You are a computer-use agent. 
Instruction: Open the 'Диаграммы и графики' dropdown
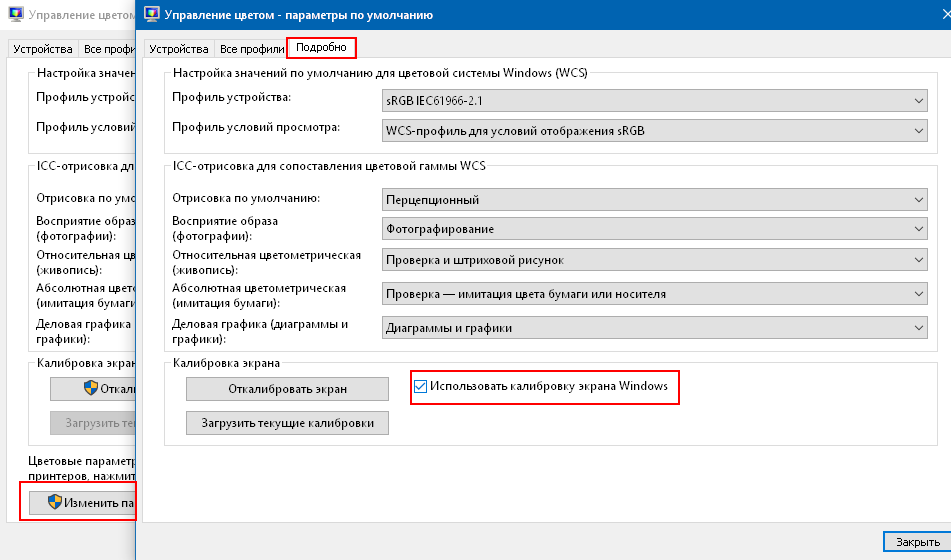[x=655, y=328]
